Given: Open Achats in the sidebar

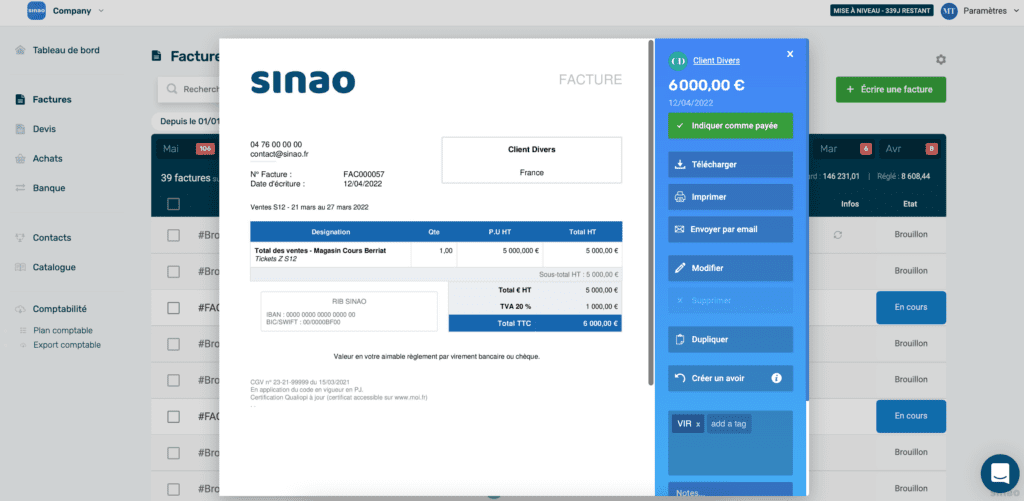Looking at the screenshot, I should [48, 158].
